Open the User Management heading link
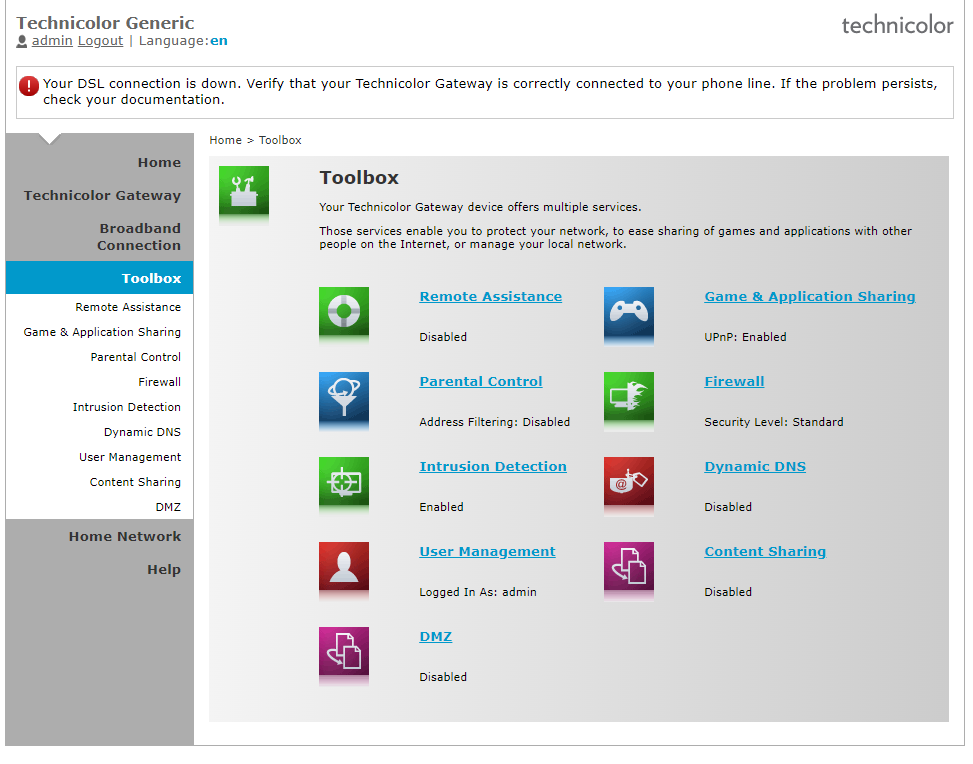Viewport: 973px width, 764px height. click(487, 552)
